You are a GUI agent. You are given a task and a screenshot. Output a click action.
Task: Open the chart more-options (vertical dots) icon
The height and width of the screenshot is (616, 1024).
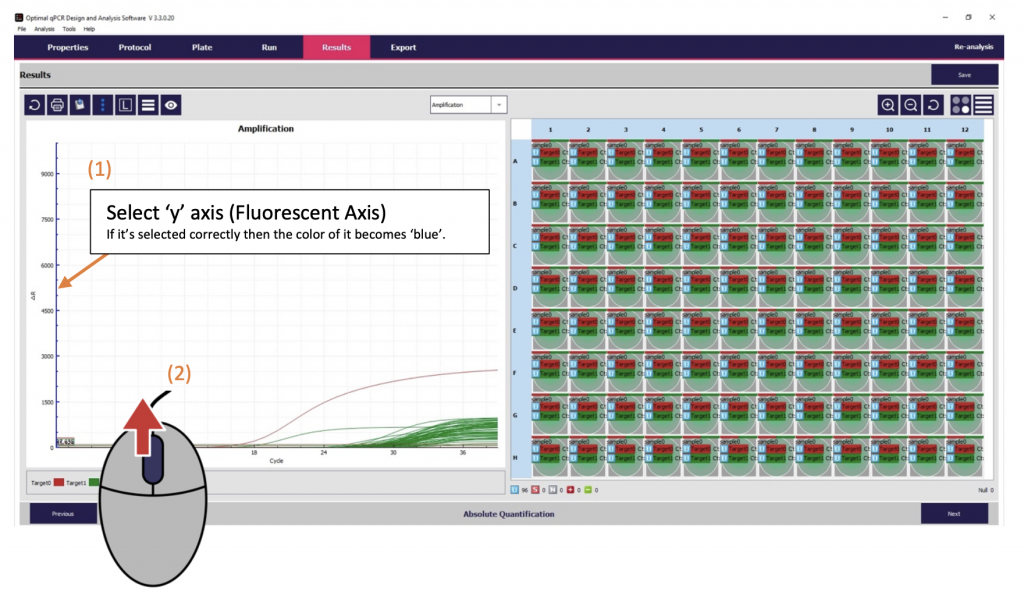point(102,104)
